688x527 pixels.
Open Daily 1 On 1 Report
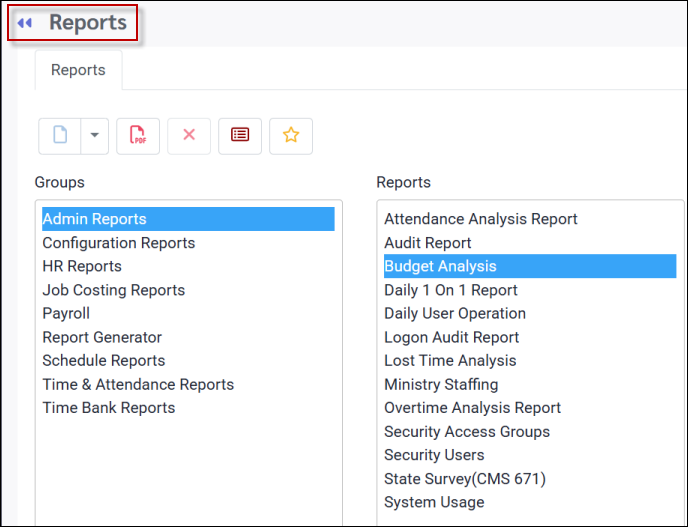530,290
